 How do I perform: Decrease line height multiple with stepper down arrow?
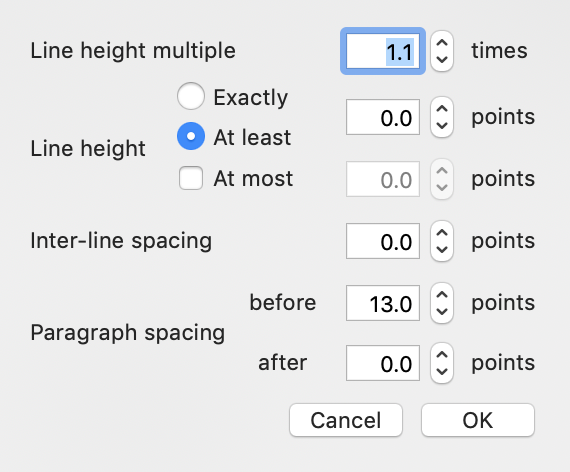(x=442, y=60)
